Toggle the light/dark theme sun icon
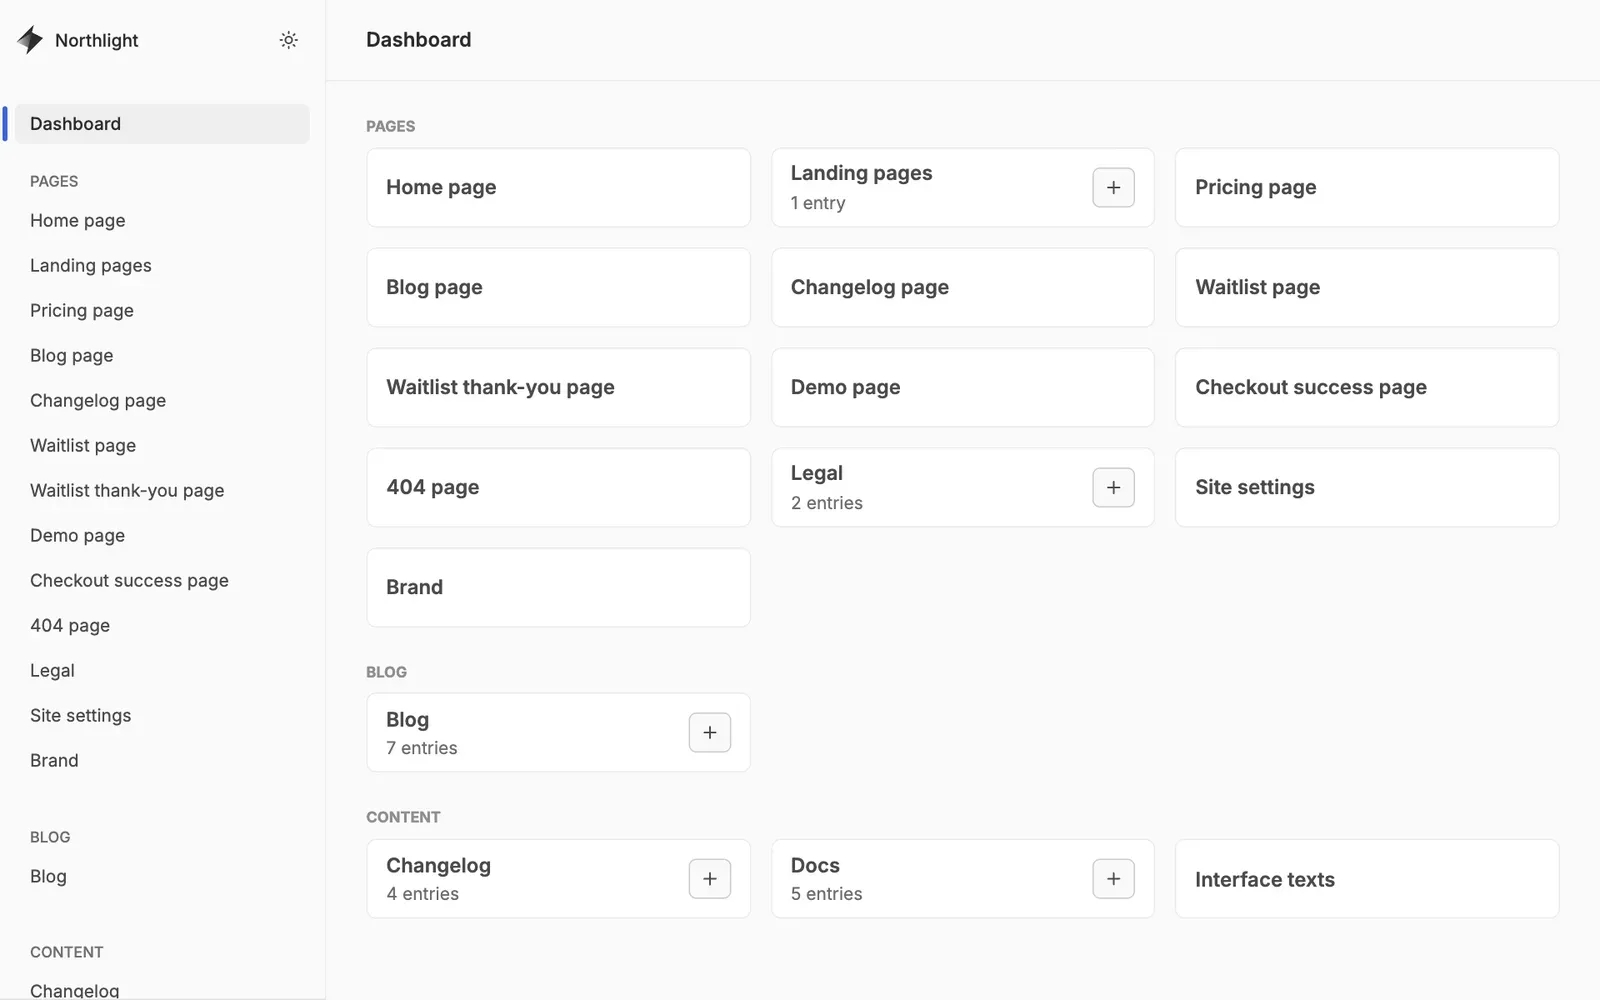Viewport: 1600px width, 1000px height. click(x=289, y=40)
